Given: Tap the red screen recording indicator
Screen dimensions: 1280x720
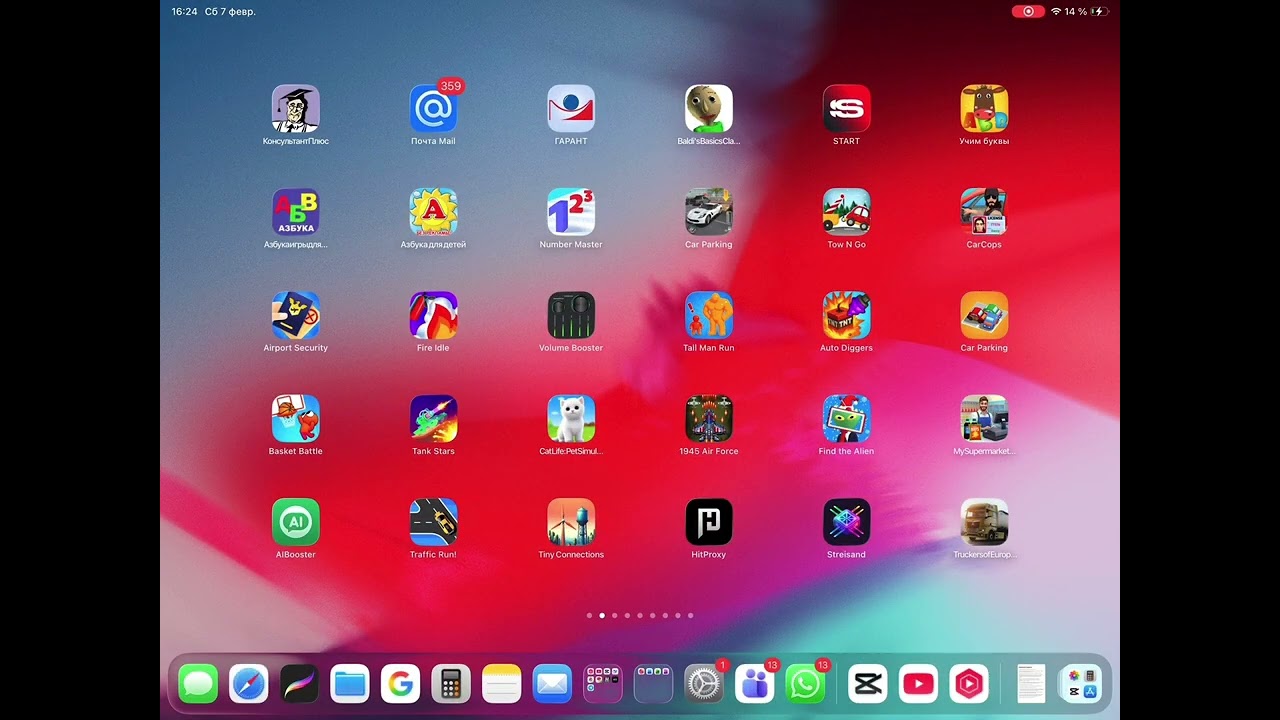Looking at the screenshot, I should (1028, 12).
